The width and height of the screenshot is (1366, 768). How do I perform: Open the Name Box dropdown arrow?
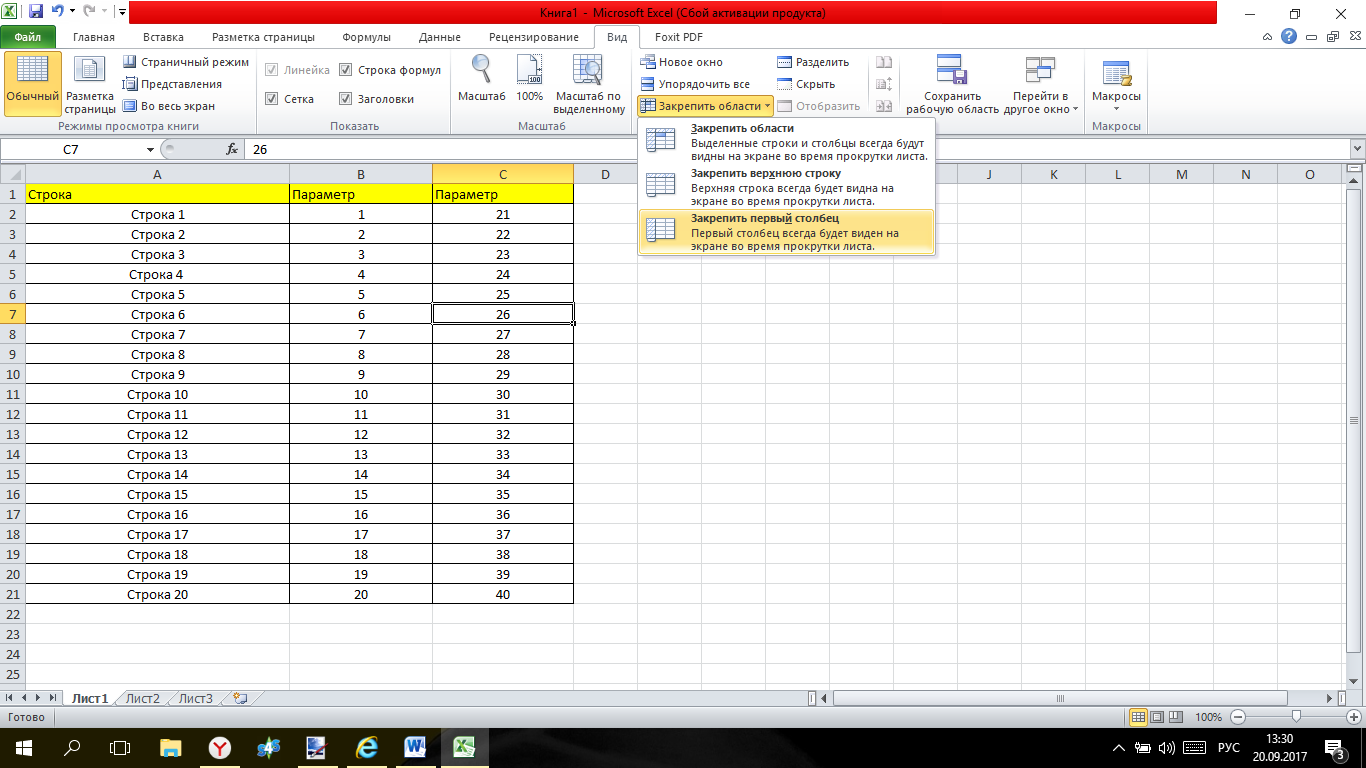coord(150,149)
